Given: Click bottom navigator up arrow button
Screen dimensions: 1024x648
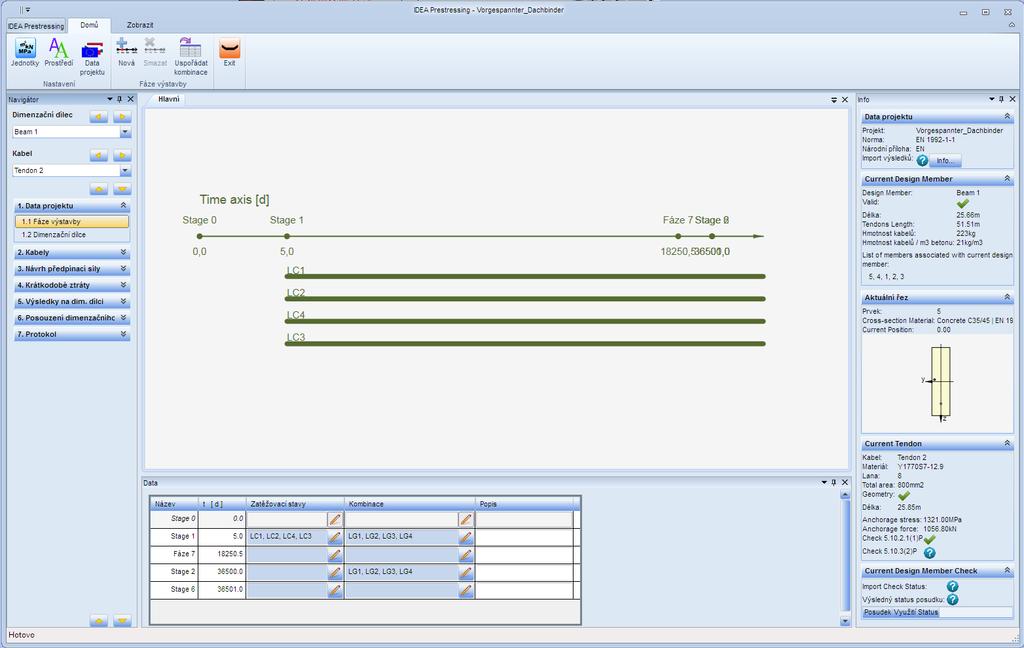Looking at the screenshot, I should coord(99,621).
